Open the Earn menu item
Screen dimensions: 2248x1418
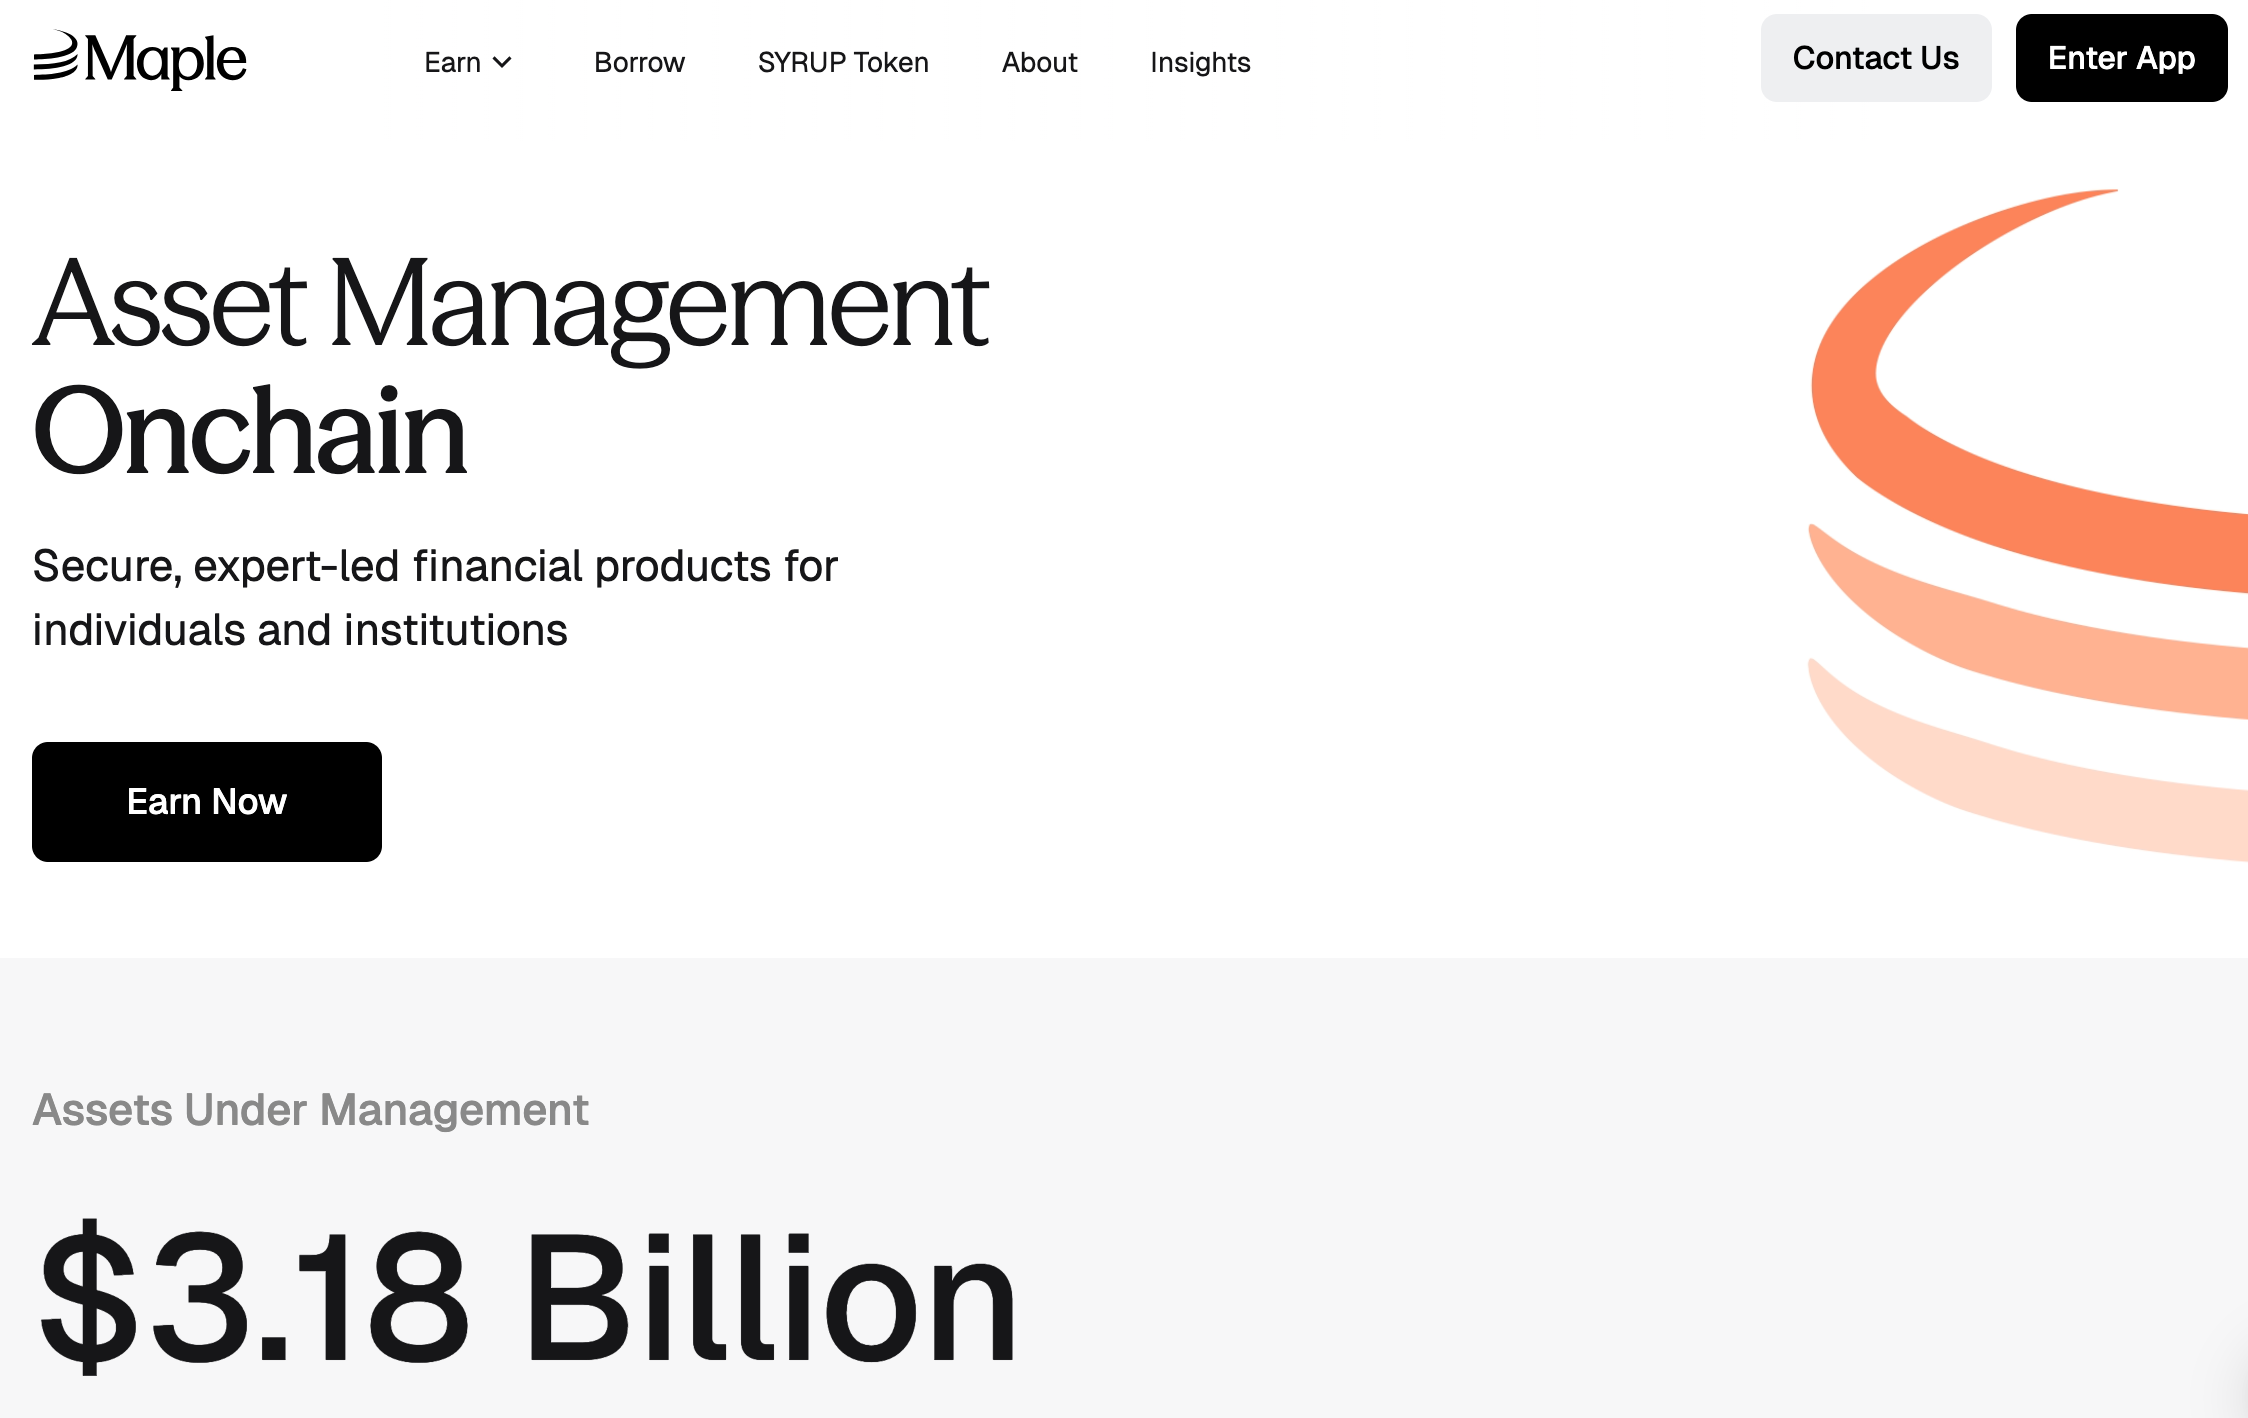[452, 62]
